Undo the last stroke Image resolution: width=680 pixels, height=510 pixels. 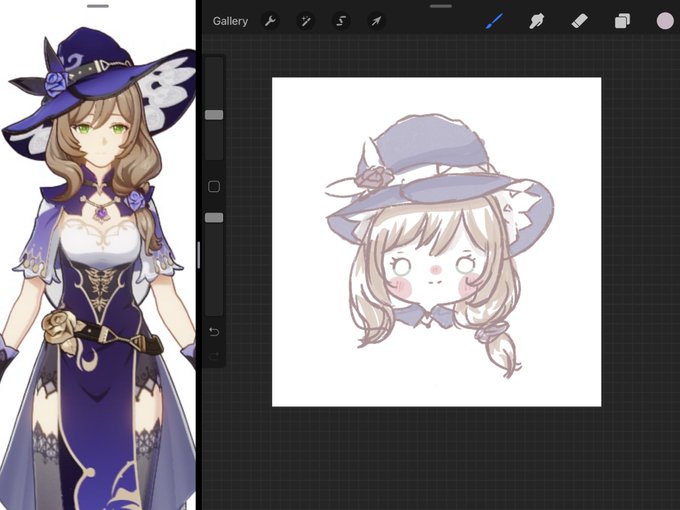(x=214, y=332)
